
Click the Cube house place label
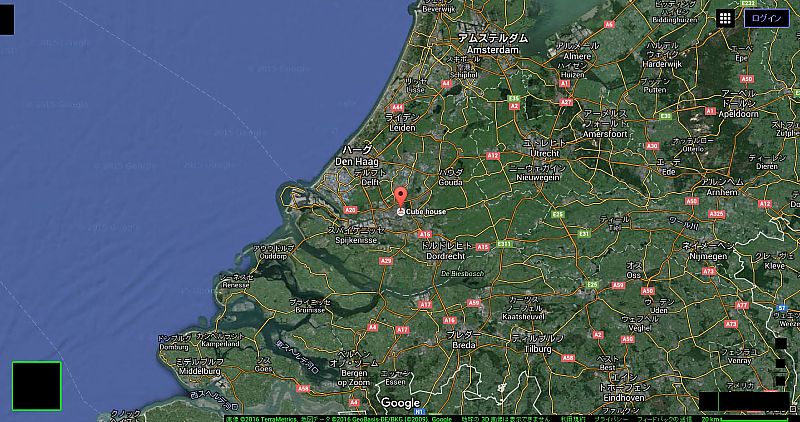tap(426, 212)
